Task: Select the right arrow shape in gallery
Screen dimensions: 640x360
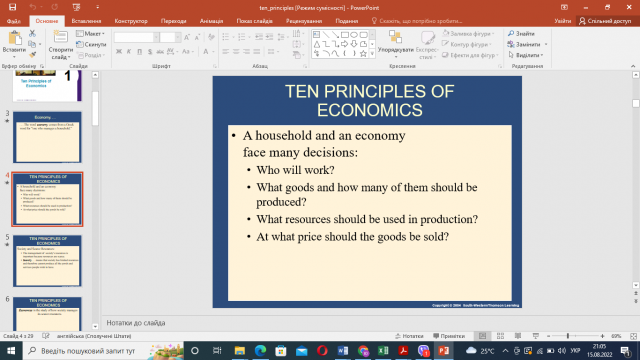Action: [345, 44]
